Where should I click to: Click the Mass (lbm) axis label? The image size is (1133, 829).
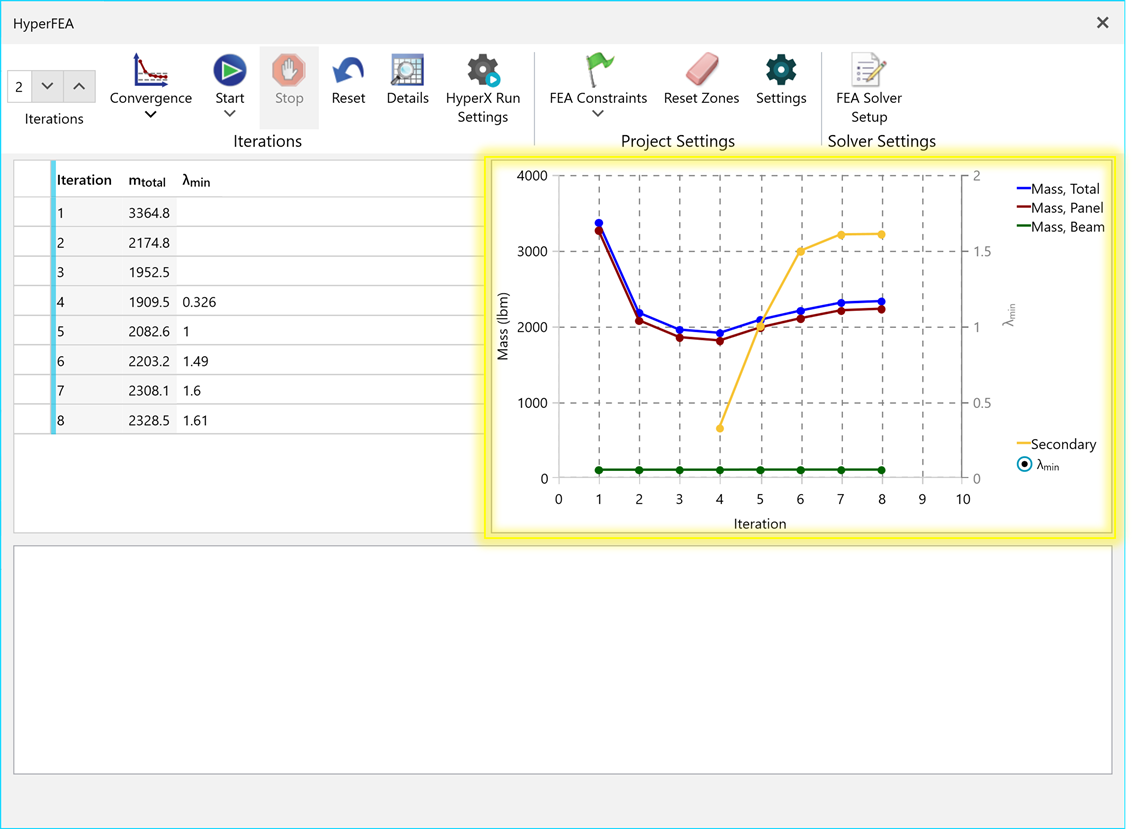point(504,326)
